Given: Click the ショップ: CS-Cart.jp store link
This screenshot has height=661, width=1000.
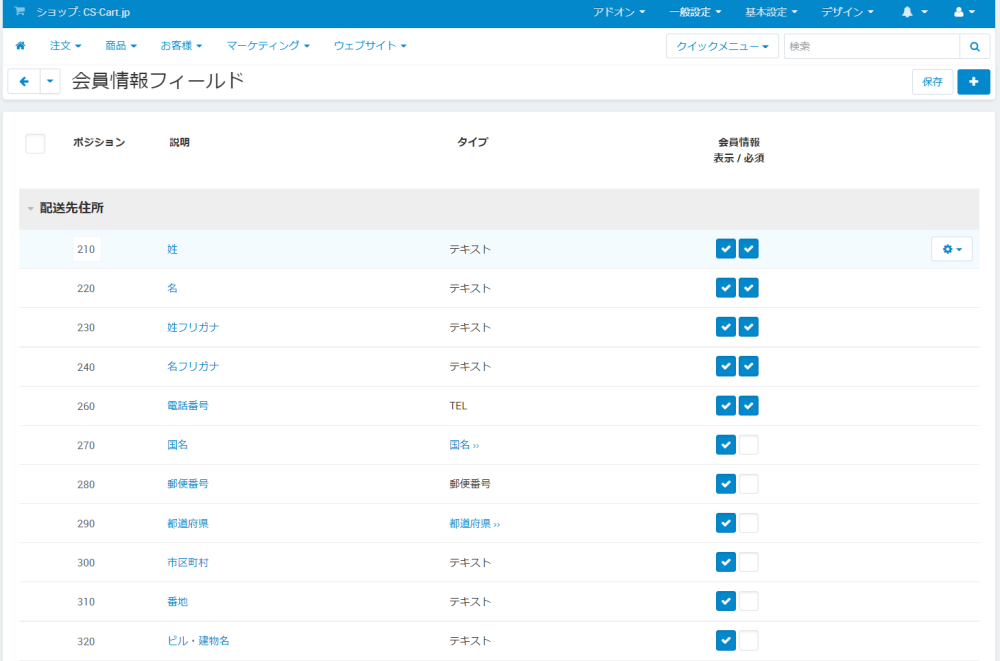Looking at the screenshot, I should tap(82, 12).
